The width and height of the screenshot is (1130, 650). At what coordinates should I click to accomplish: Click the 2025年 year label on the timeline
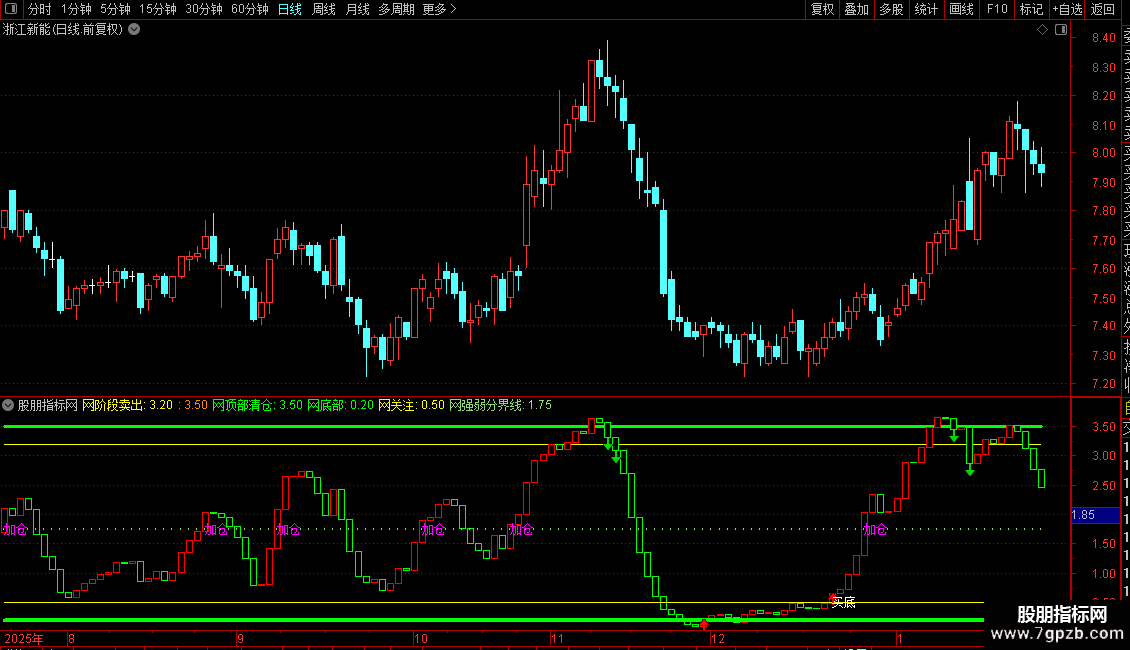click(24, 638)
